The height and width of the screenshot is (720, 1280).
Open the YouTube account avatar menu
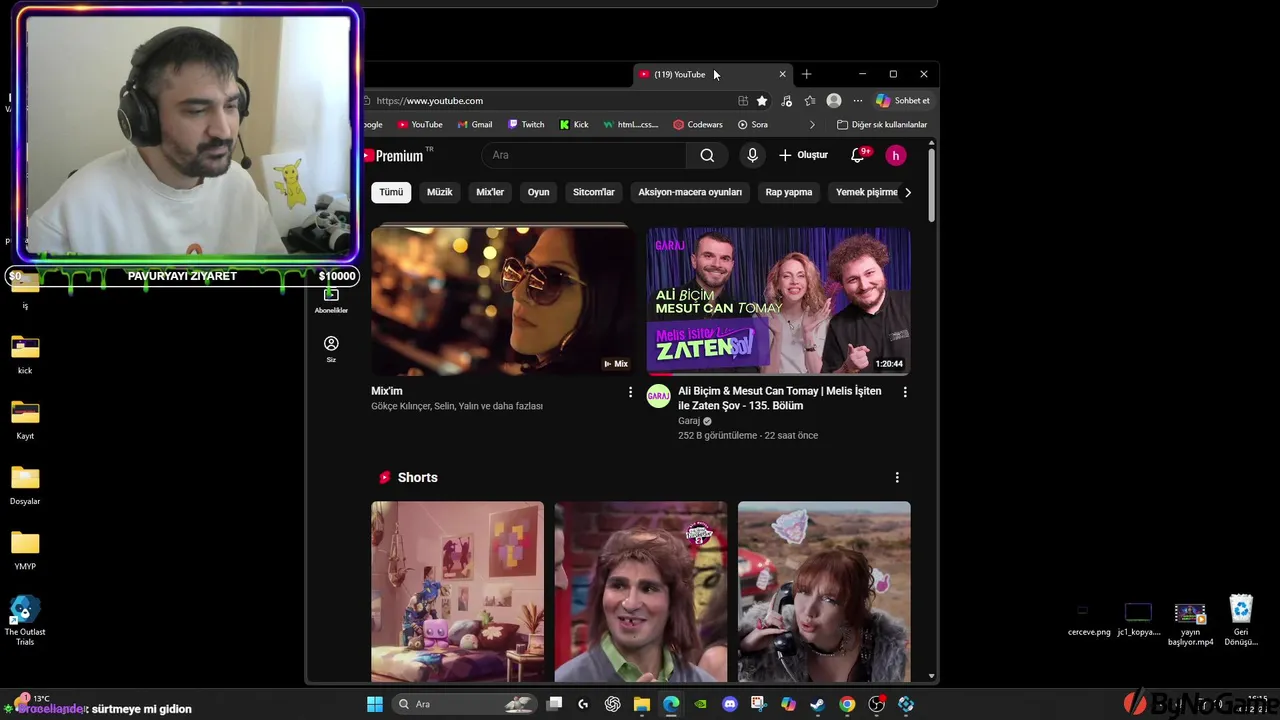(896, 155)
